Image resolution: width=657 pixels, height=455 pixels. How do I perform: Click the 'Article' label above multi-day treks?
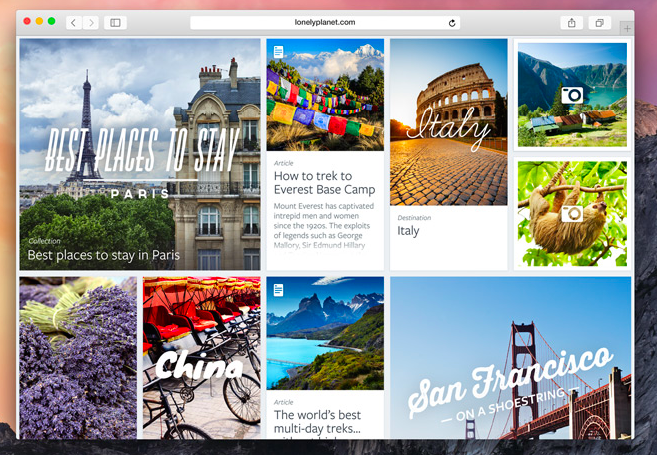[284, 402]
